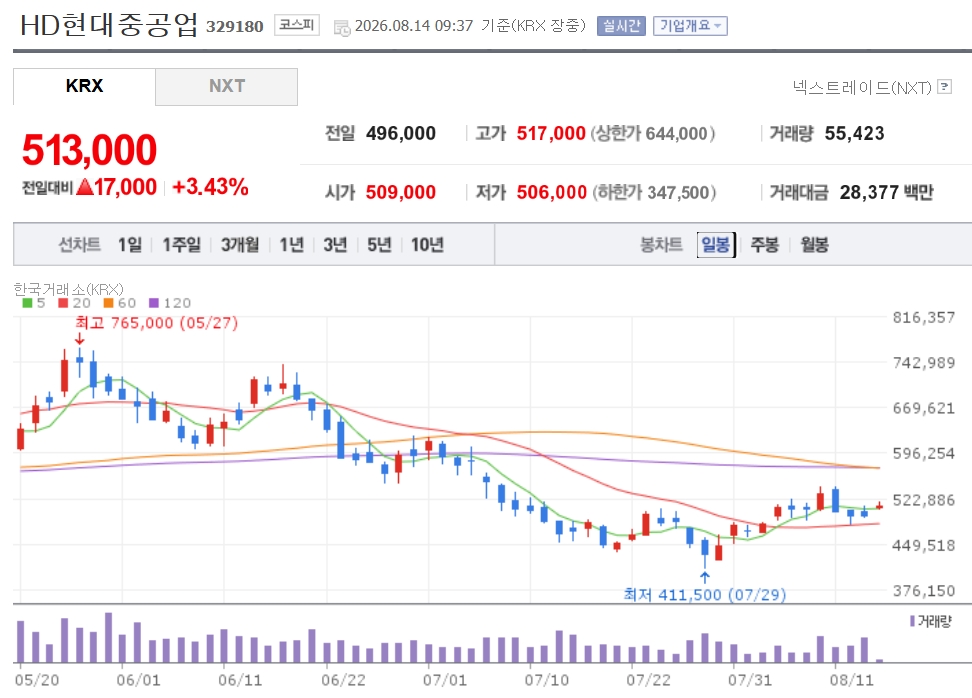Screen dimensions: 972x698
Task: Click the 저가 506,000 value
Action: pos(552,192)
